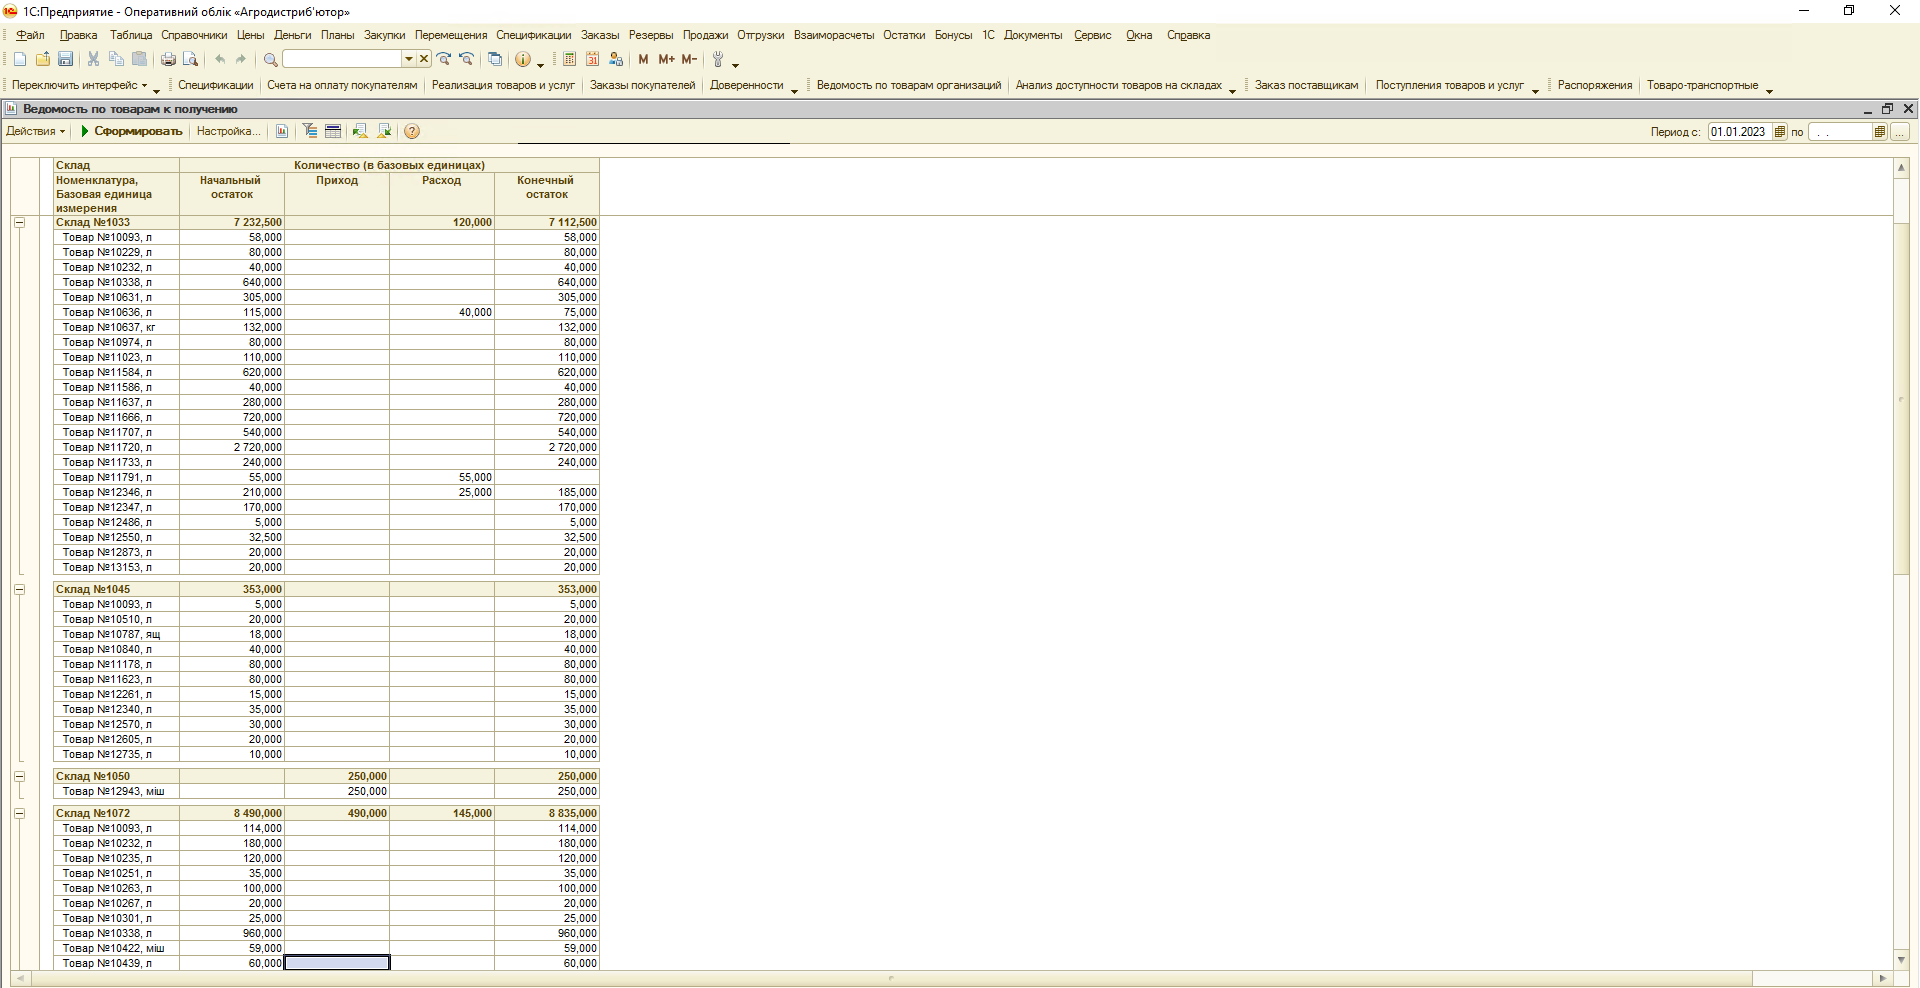Viewport: 1920px width, 988px height.
Task: Open the calendar picker for period start date
Action: click(x=1780, y=132)
